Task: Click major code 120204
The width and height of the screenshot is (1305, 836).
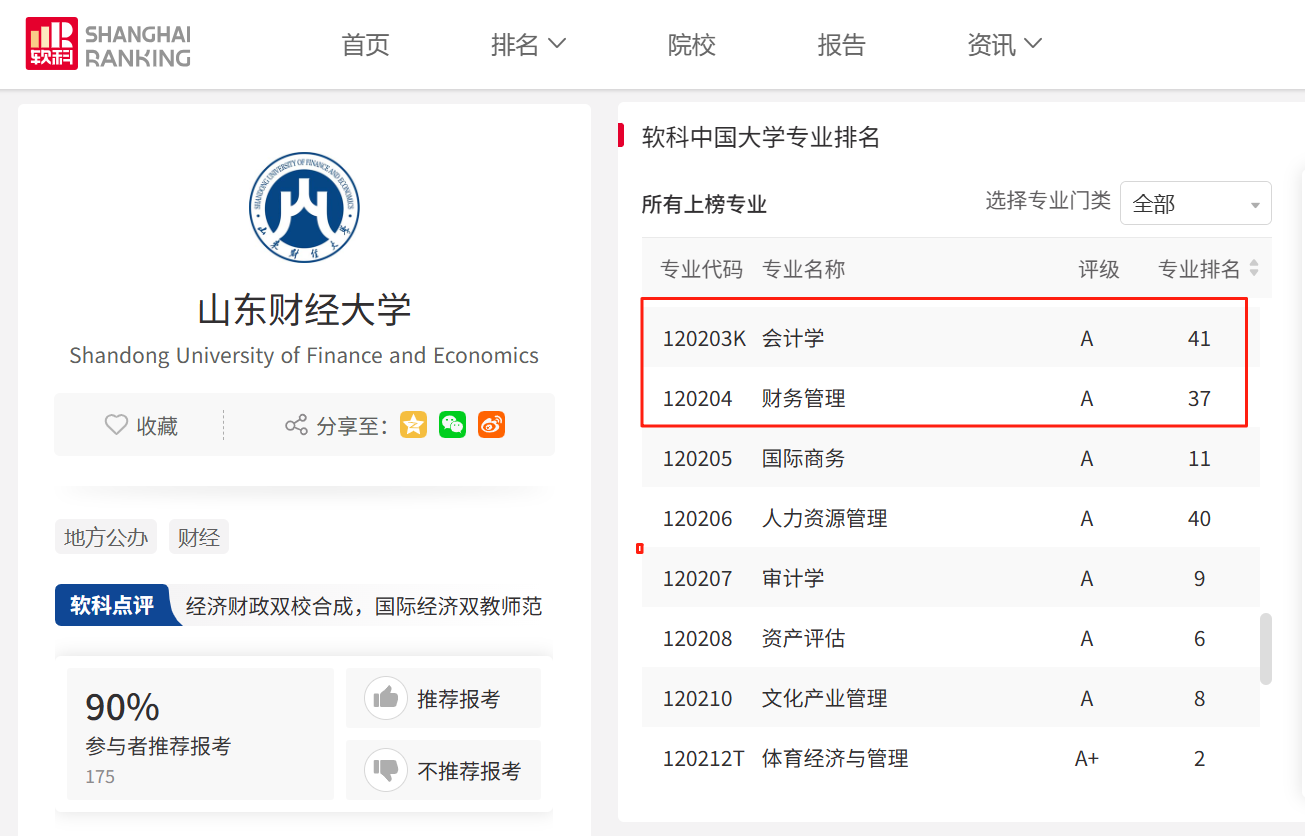Action: tap(697, 398)
